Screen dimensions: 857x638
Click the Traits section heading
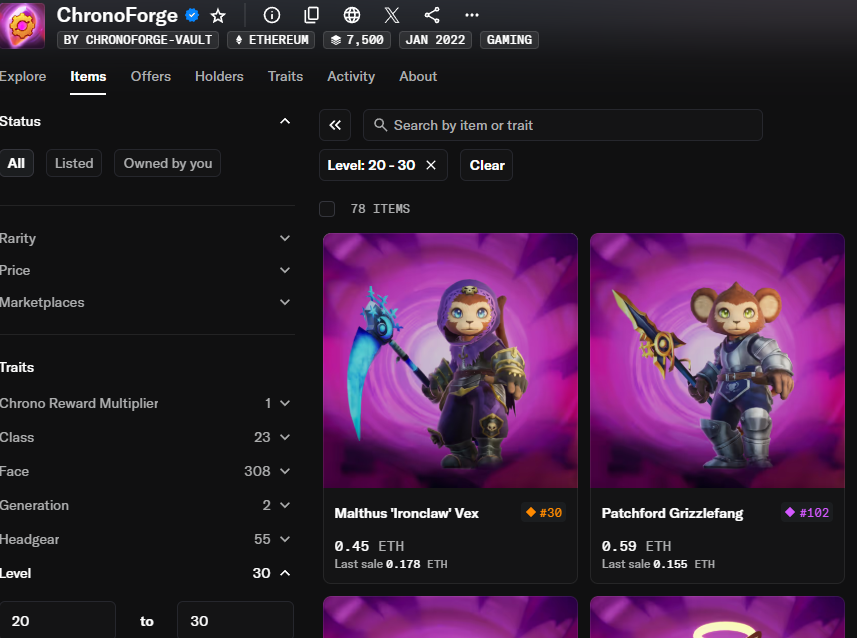click(x=17, y=367)
